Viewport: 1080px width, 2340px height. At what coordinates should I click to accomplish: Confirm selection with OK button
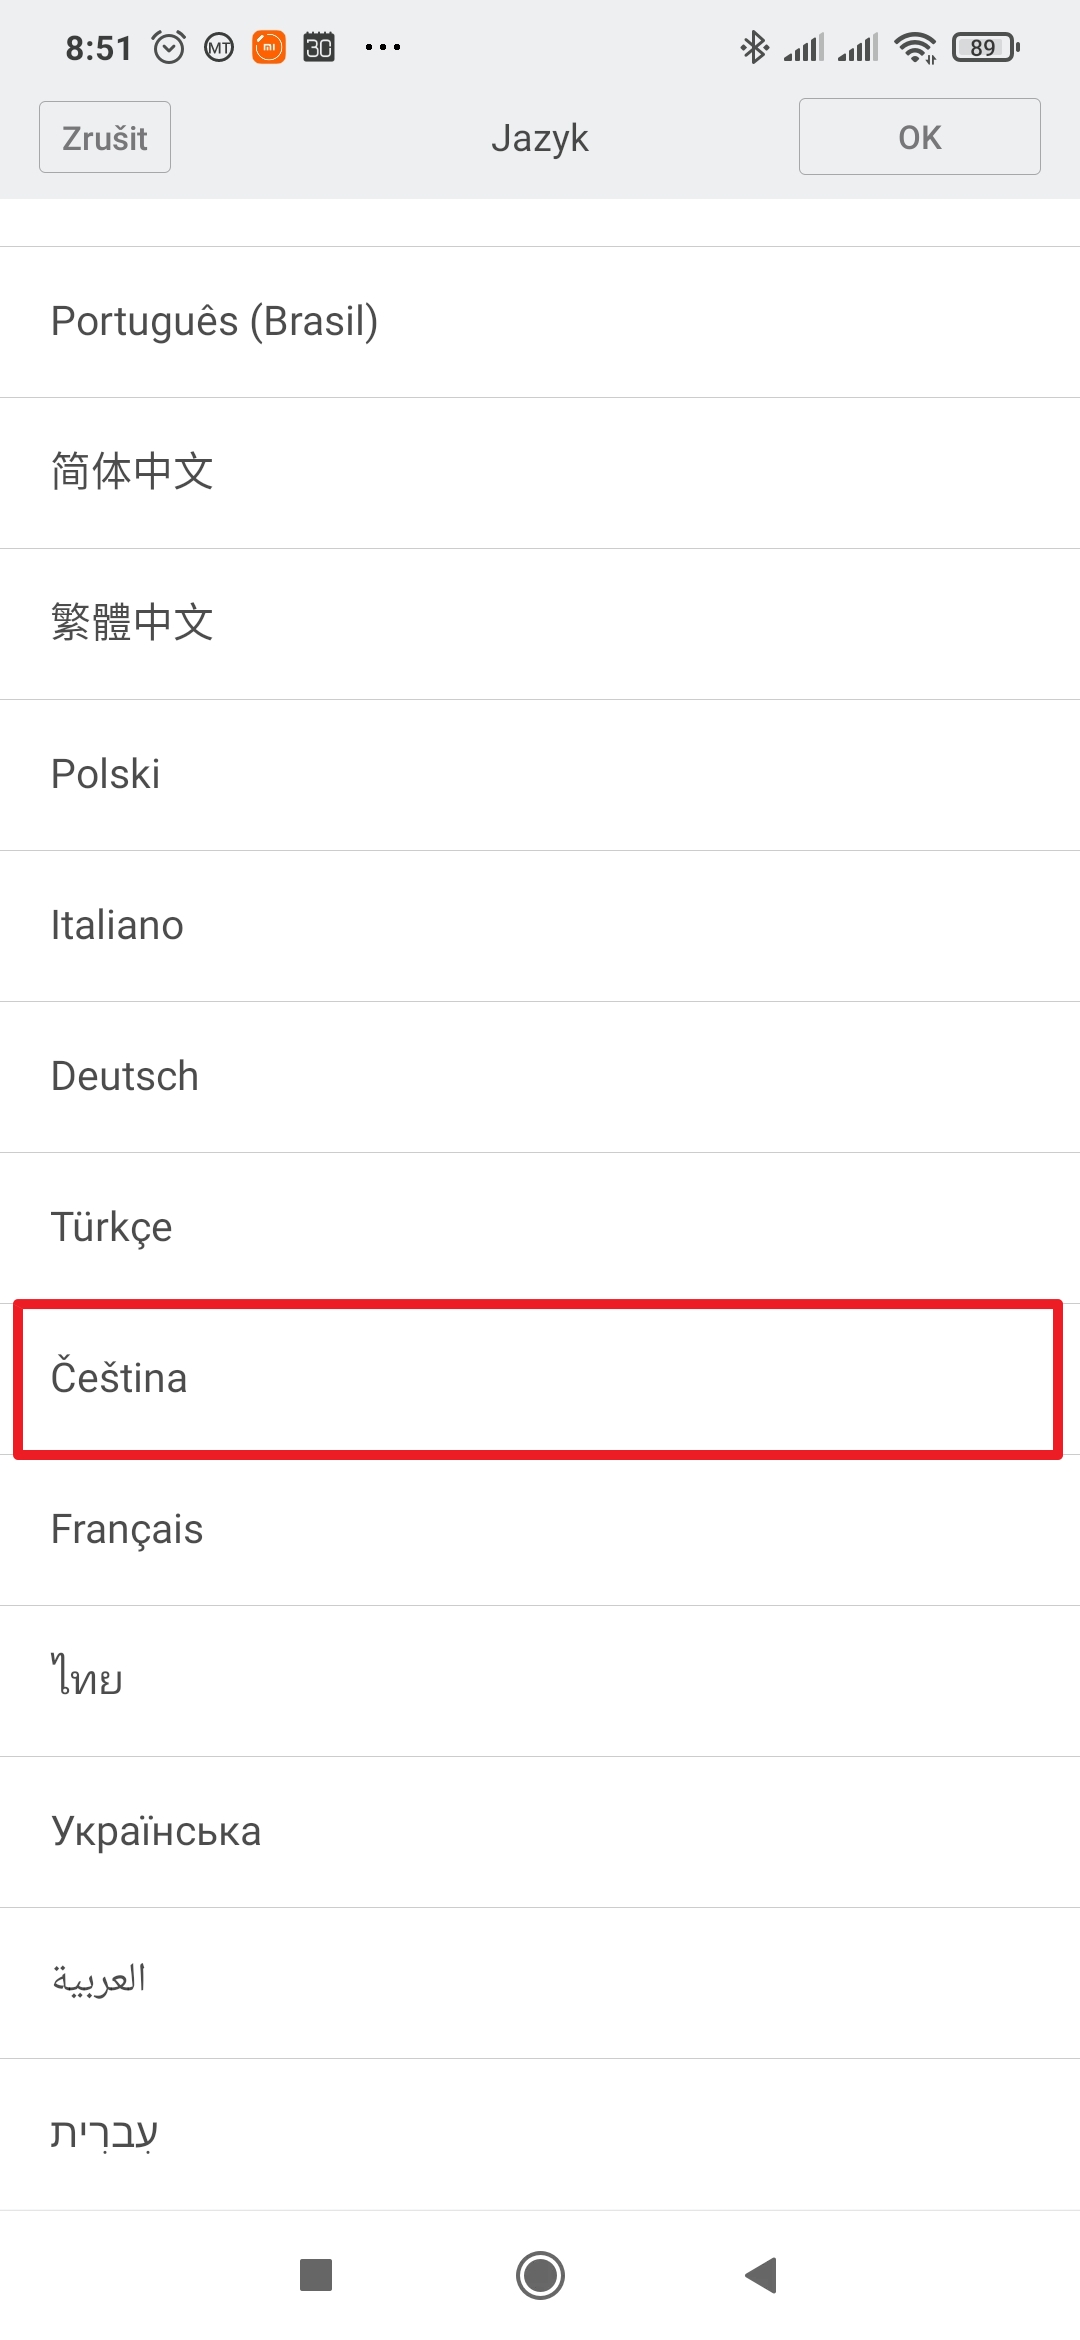pos(919,137)
